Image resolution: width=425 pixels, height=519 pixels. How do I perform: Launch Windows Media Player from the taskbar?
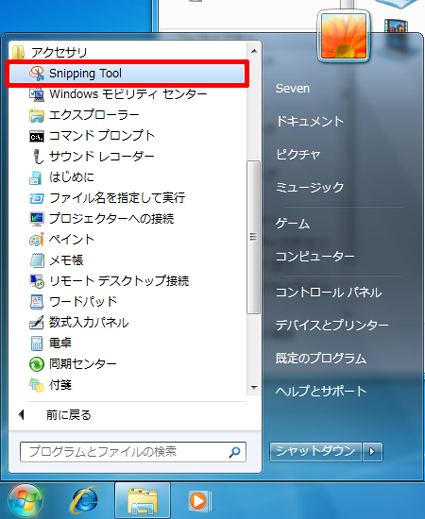click(x=199, y=501)
